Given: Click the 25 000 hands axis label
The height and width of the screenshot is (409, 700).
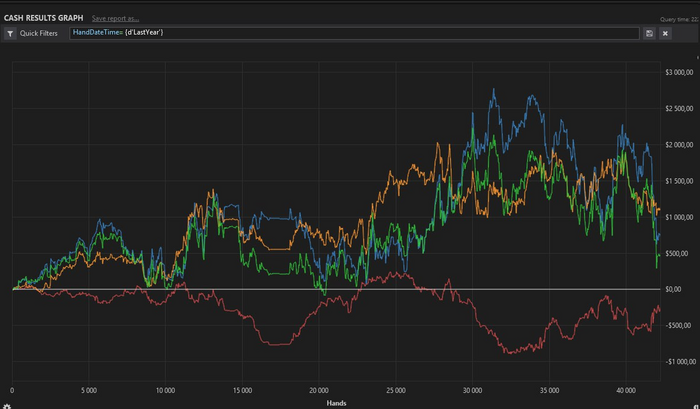Looking at the screenshot, I should click(x=396, y=391).
